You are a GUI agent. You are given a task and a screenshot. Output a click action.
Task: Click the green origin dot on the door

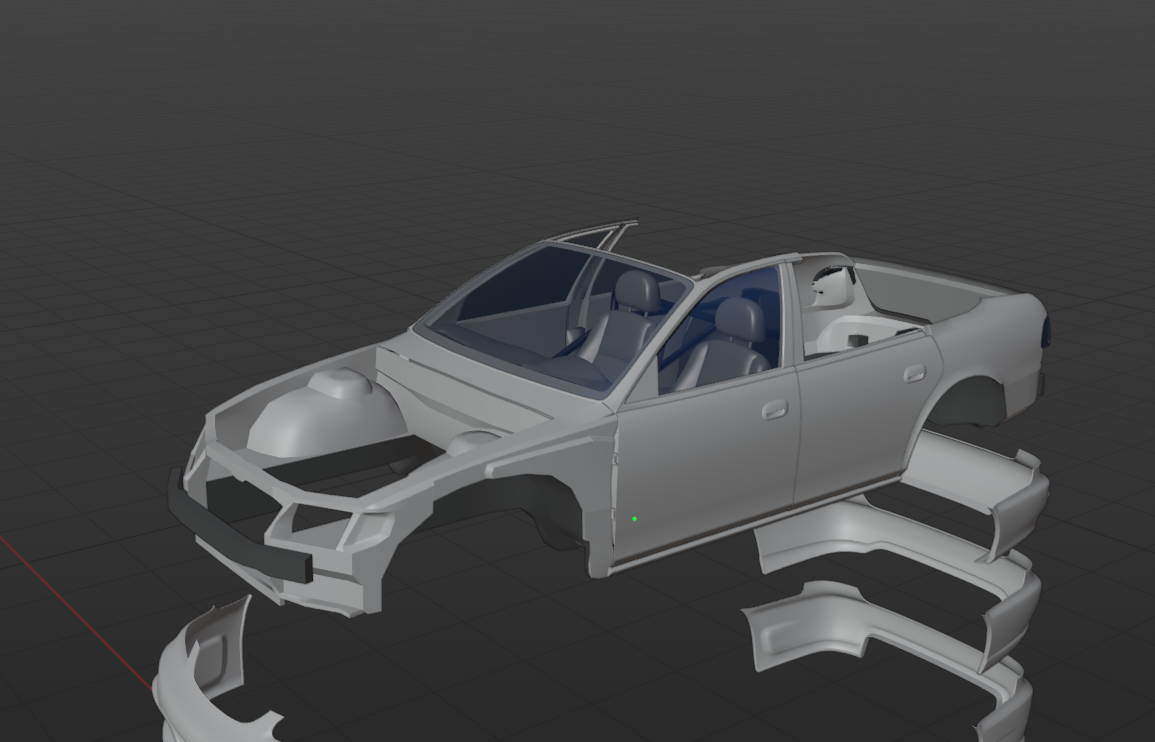[x=634, y=519]
